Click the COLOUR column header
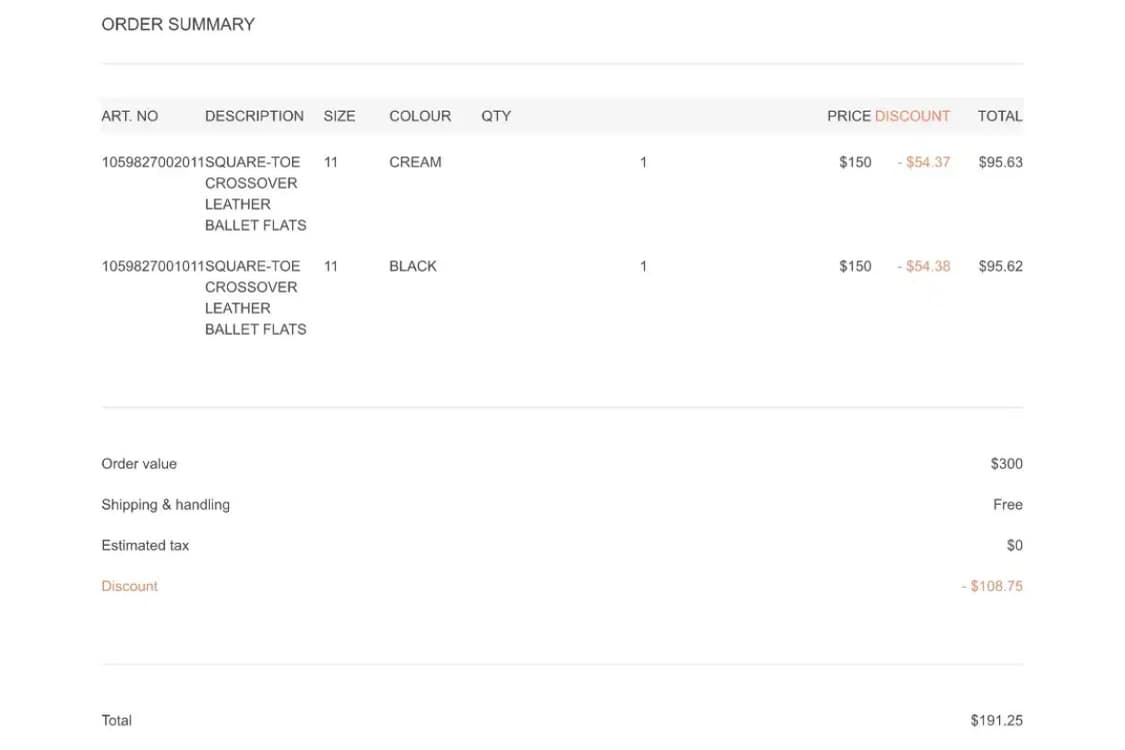Screen dimensions: 1125x750 tap(420, 116)
